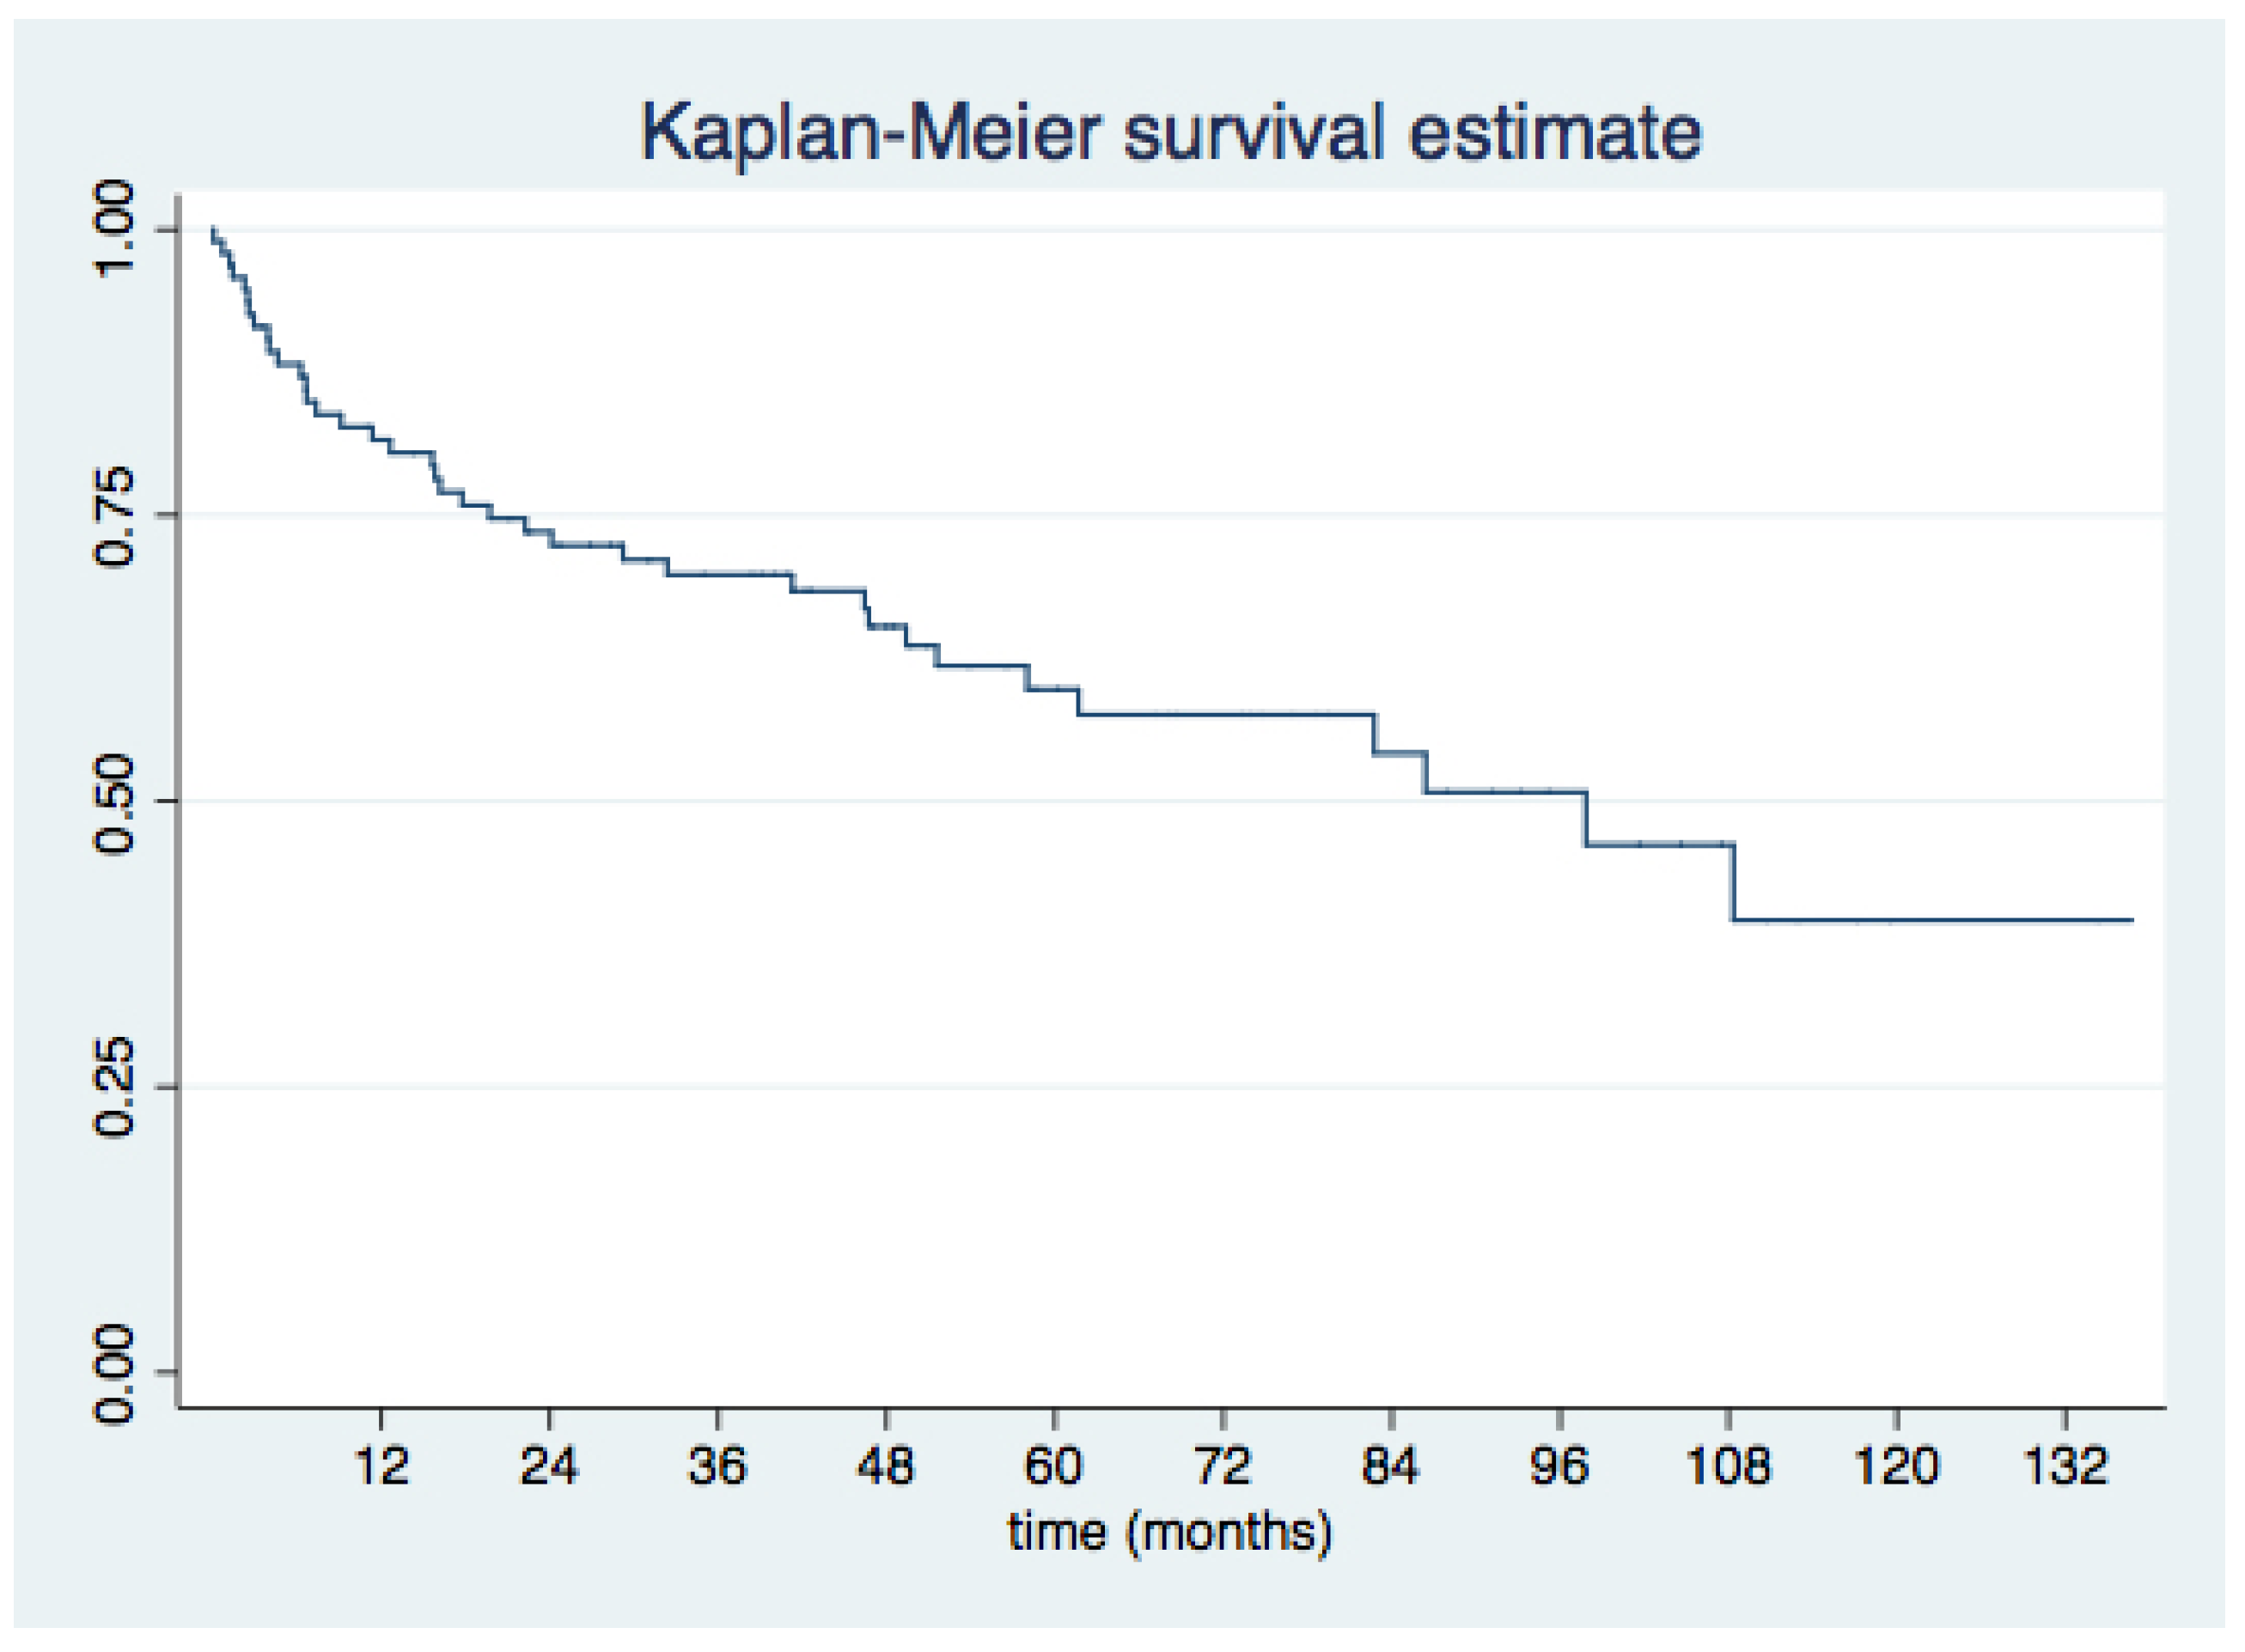
Task: Select the 0.50 y-axis label
Action: point(113,801)
